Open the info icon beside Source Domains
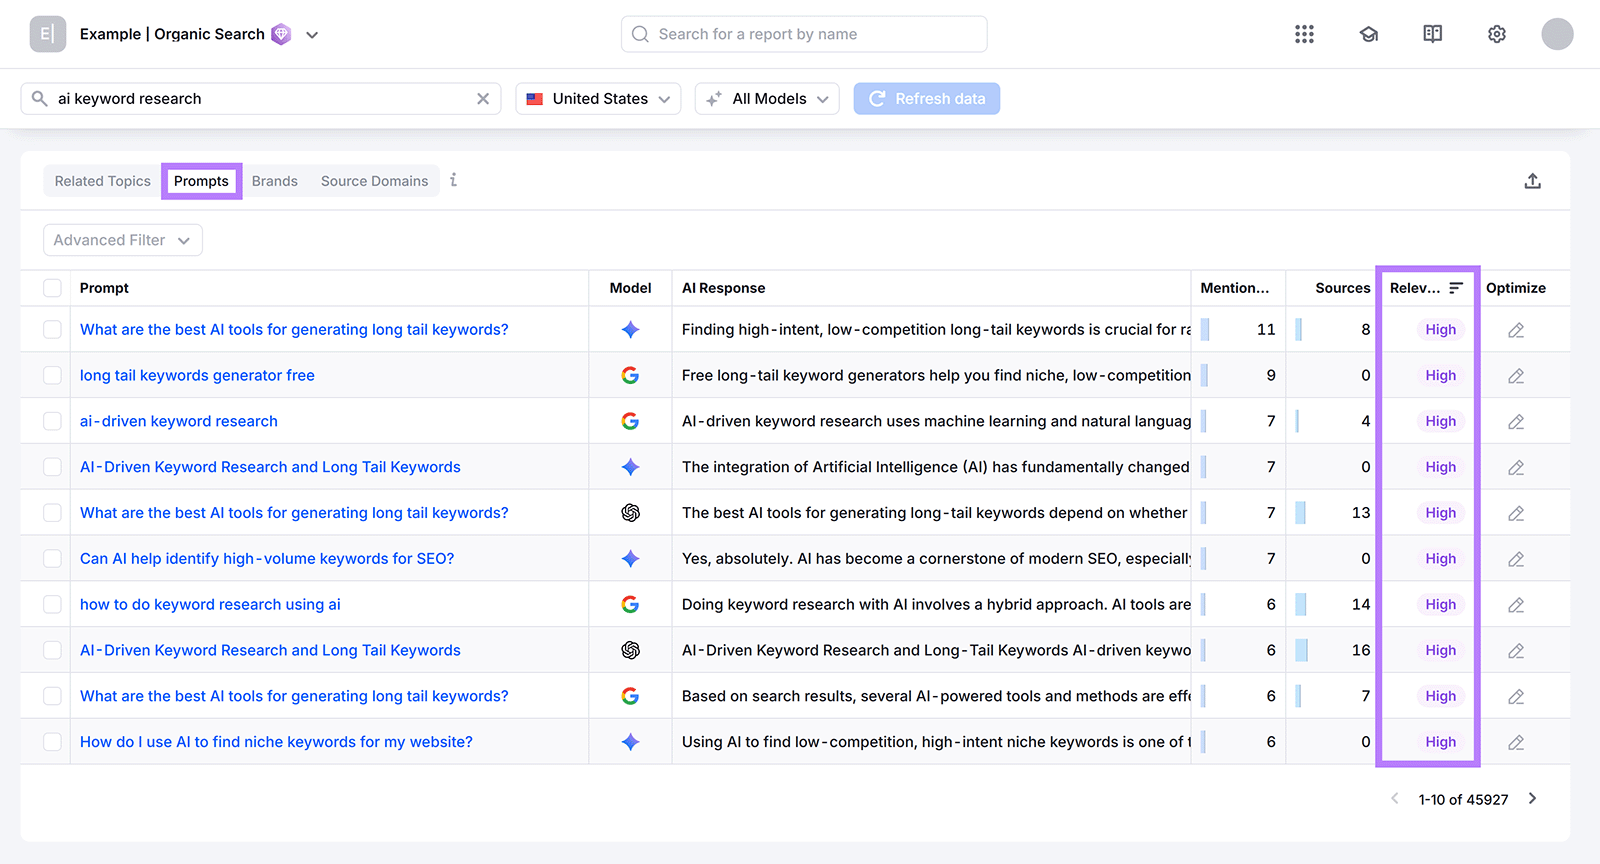 pyautogui.click(x=453, y=180)
